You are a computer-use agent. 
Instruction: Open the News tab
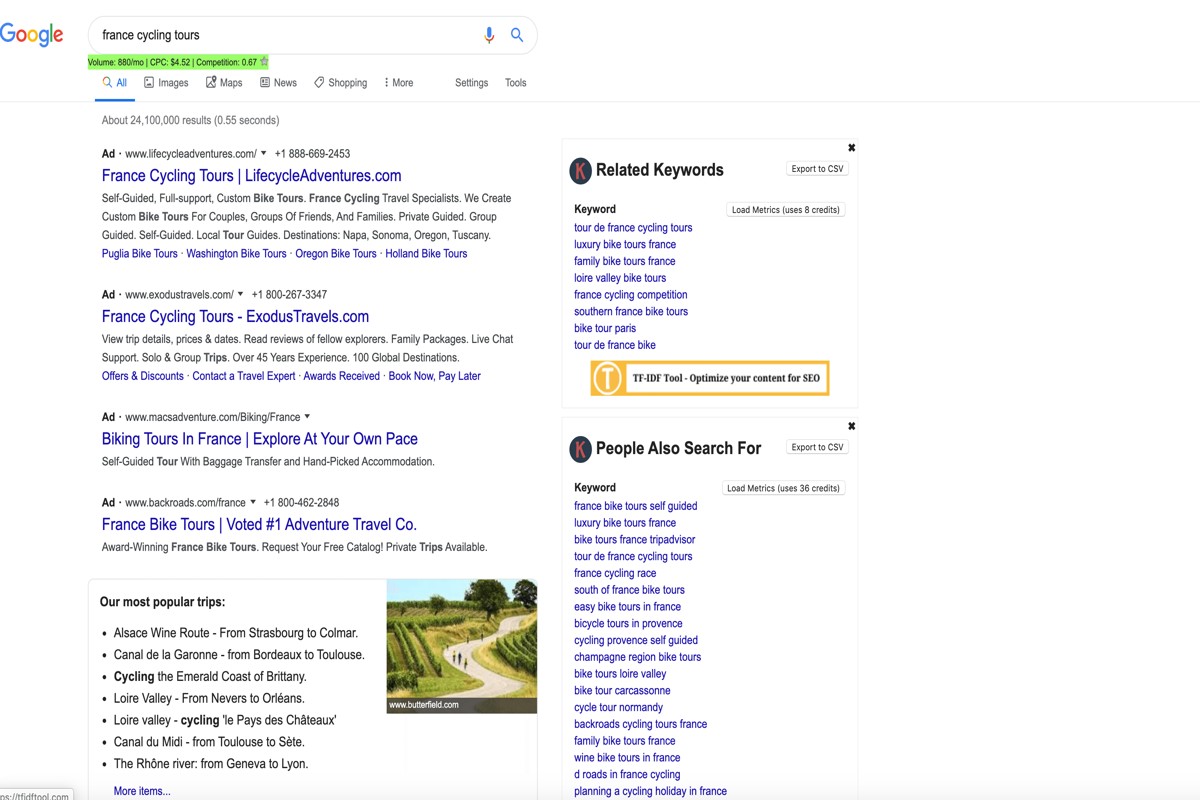click(278, 83)
